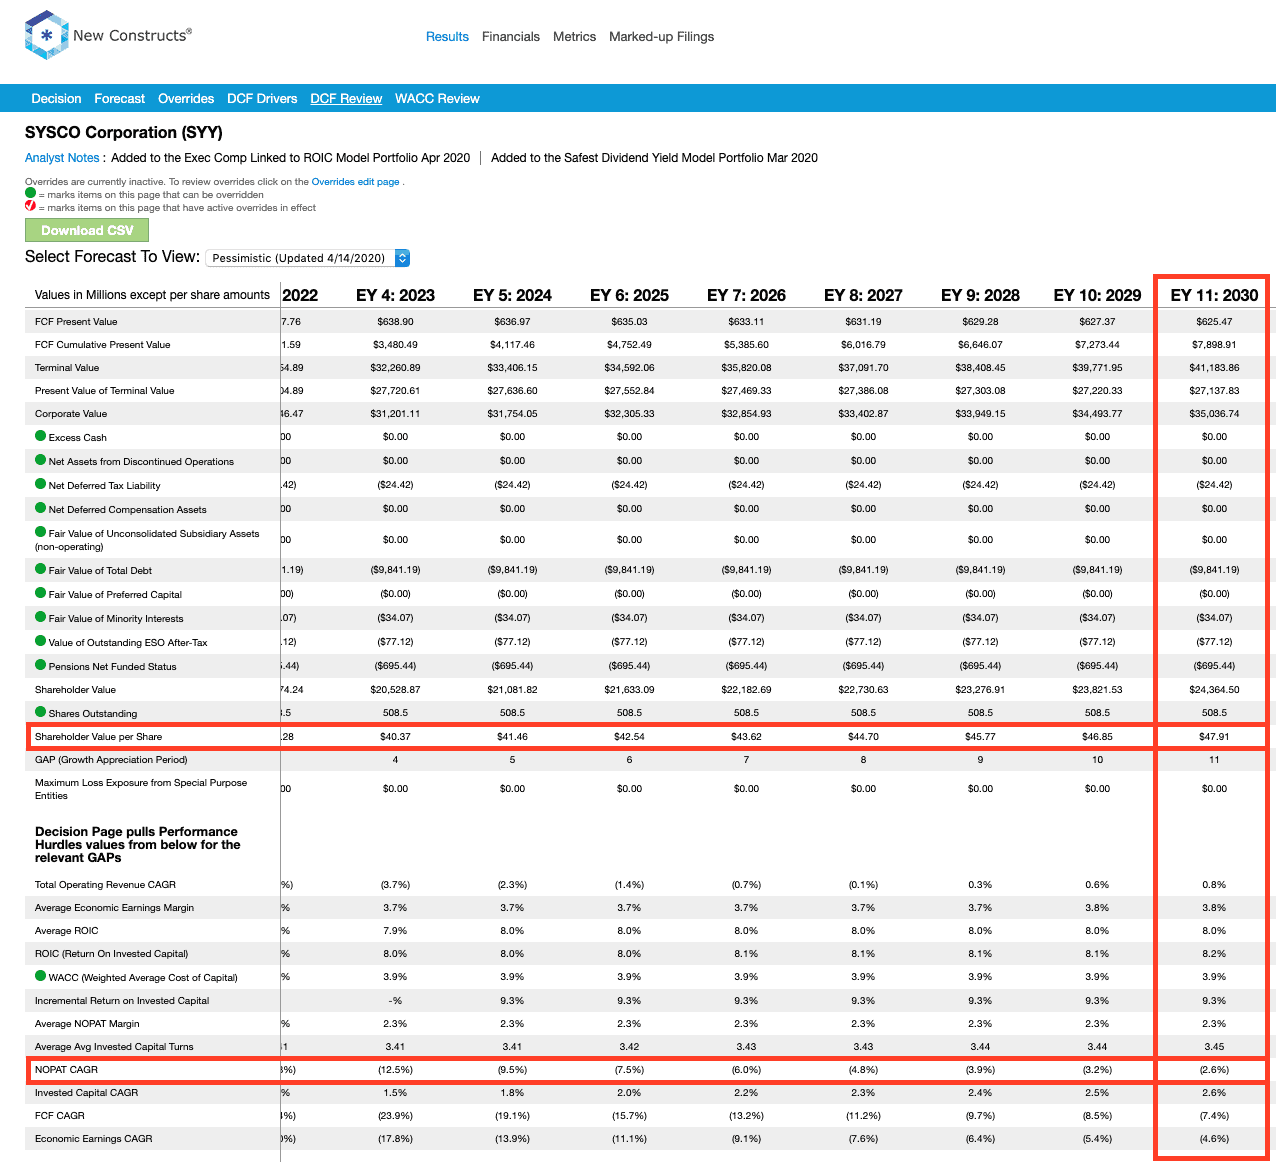Follow the Overrides edit page link
1276x1162 pixels.
[x=355, y=182]
